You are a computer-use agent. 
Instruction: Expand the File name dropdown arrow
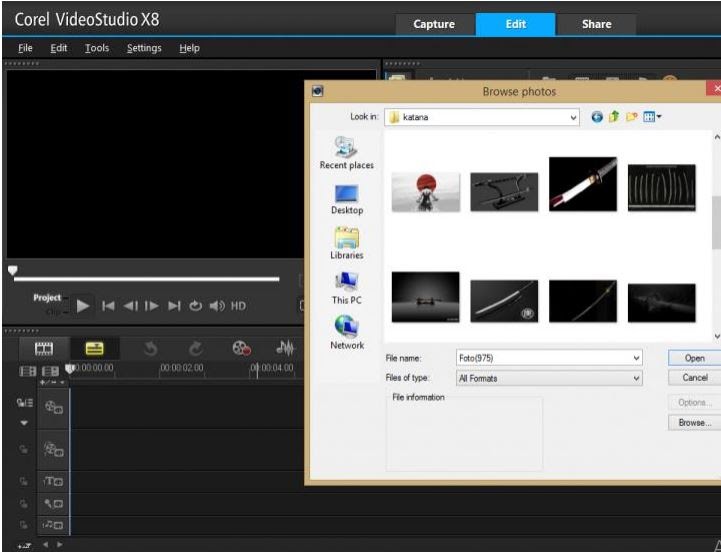pyautogui.click(x=636, y=358)
